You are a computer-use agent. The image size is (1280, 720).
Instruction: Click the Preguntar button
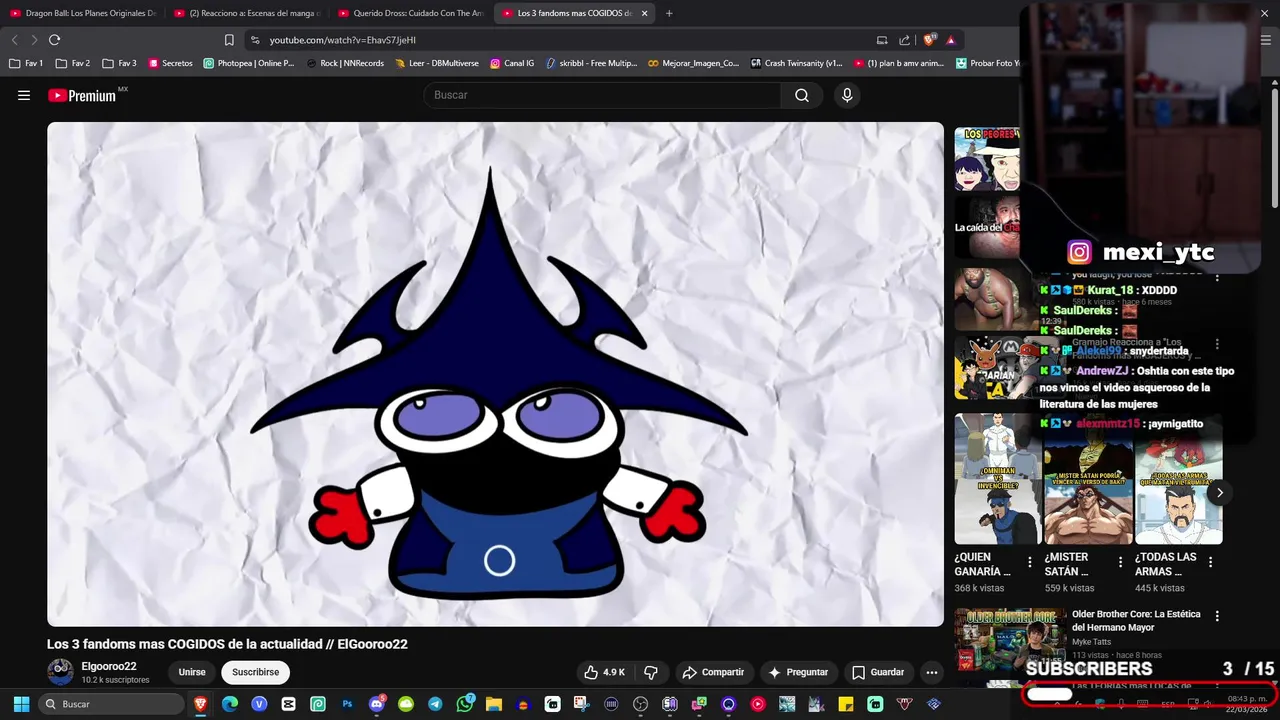point(798,672)
